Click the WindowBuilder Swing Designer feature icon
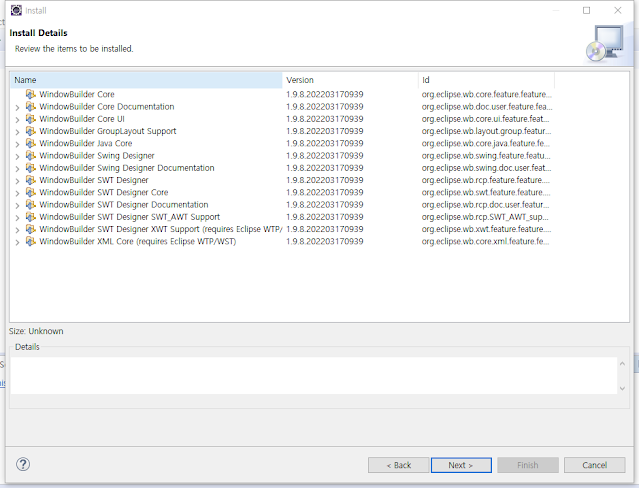The image size is (639, 488). 31,155
